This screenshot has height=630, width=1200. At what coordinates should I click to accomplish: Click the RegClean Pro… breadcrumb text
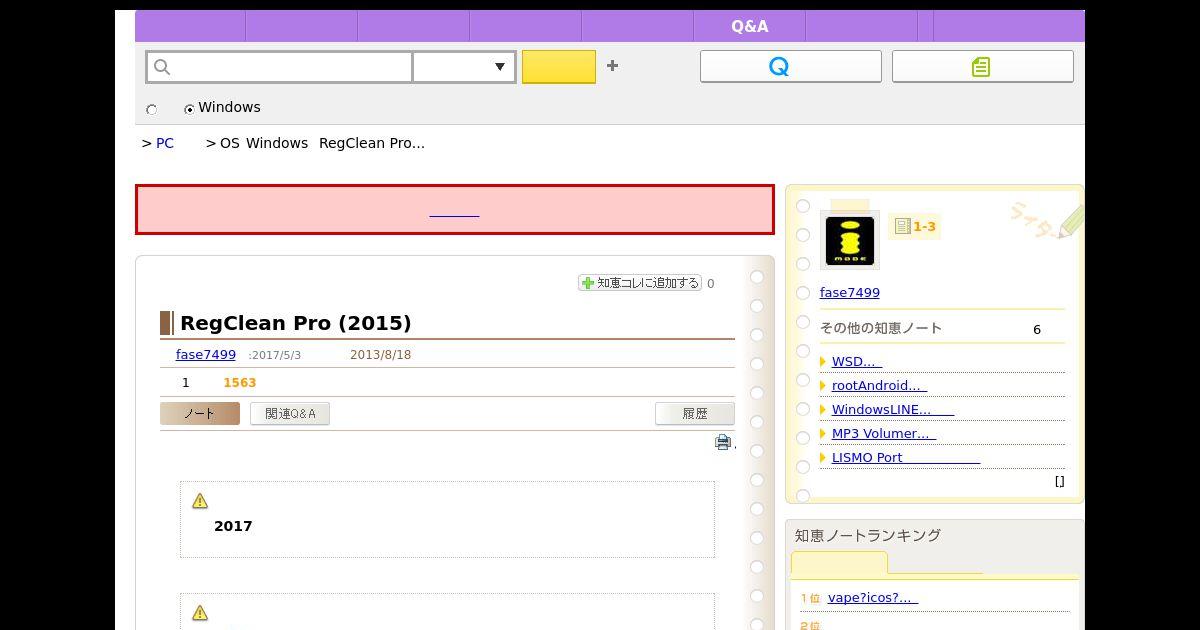coord(372,143)
